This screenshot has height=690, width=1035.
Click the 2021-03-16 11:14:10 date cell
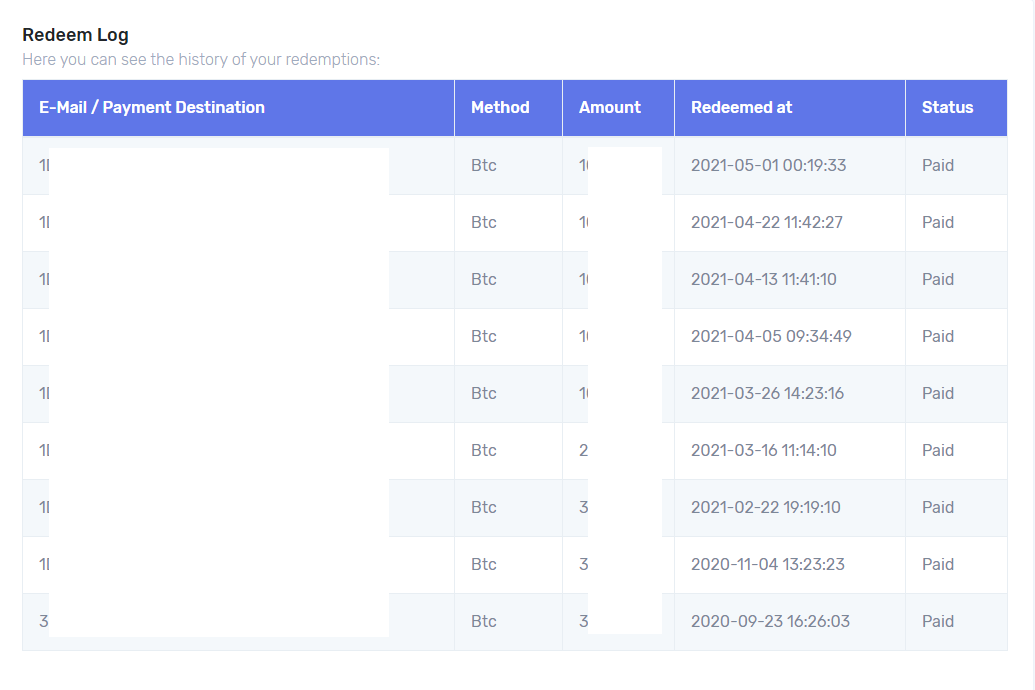[763, 450]
